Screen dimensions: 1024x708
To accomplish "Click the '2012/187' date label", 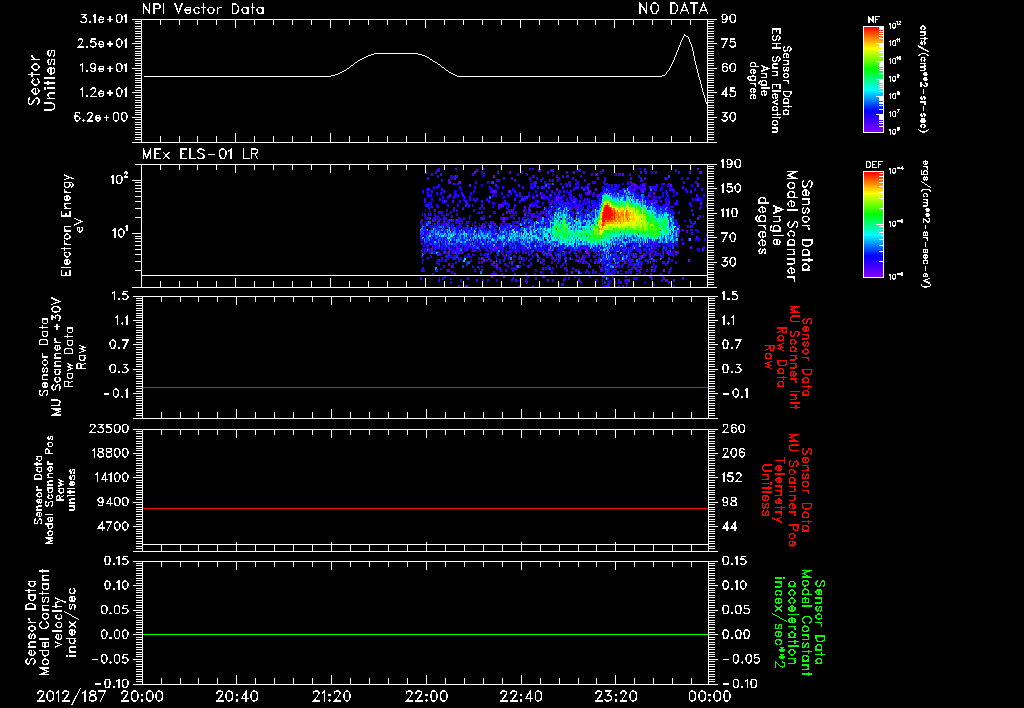I will (71, 696).
